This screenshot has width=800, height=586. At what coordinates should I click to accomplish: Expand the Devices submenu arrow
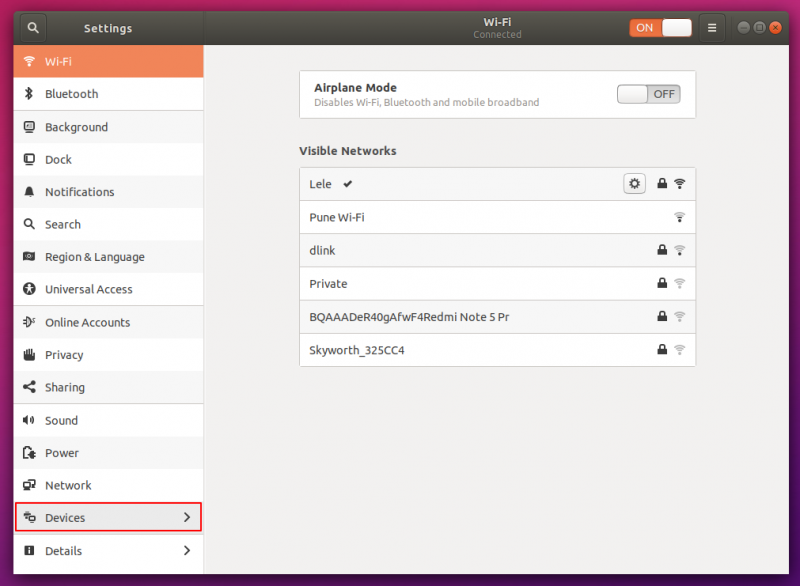[x=187, y=517]
